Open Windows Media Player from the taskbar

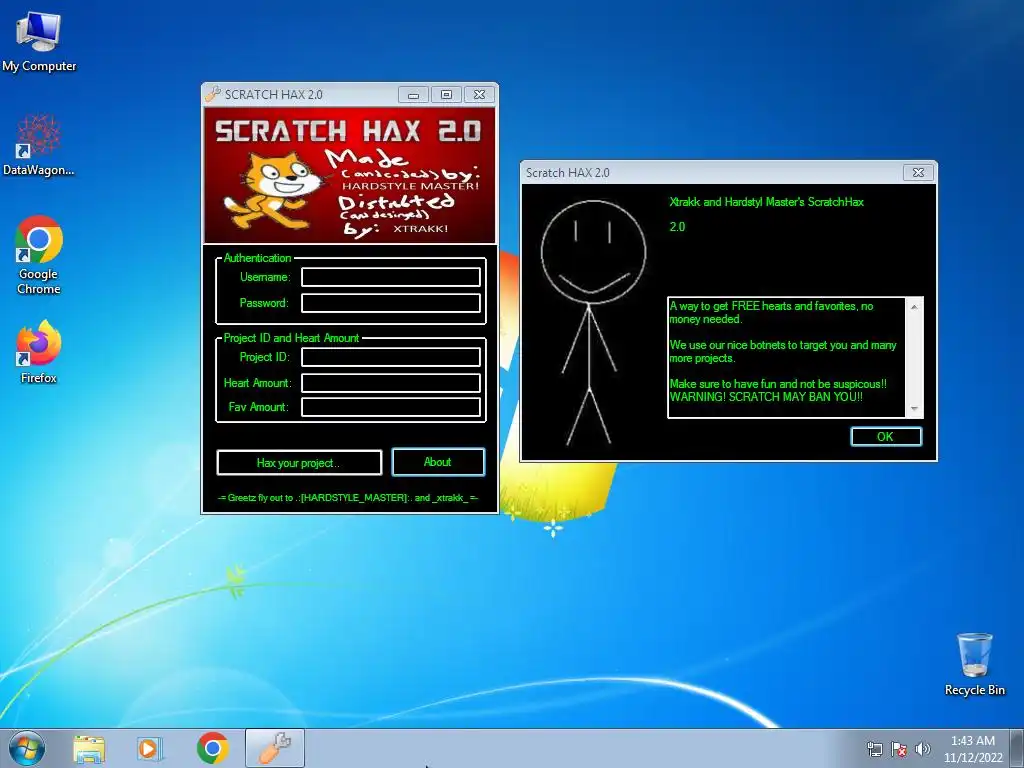coord(150,748)
